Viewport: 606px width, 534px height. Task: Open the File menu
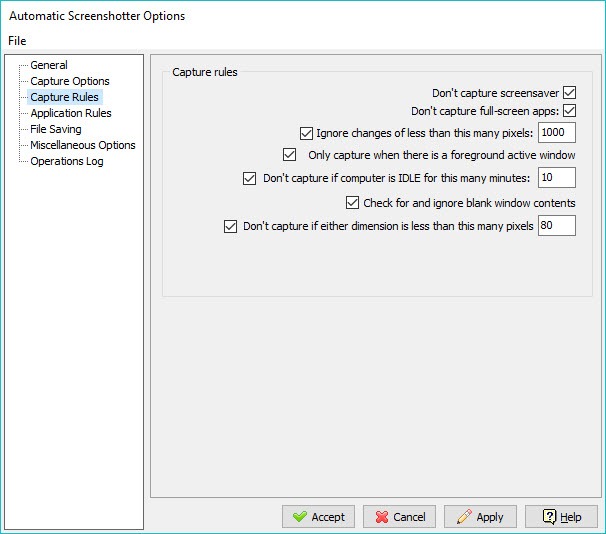pos(17,41)
